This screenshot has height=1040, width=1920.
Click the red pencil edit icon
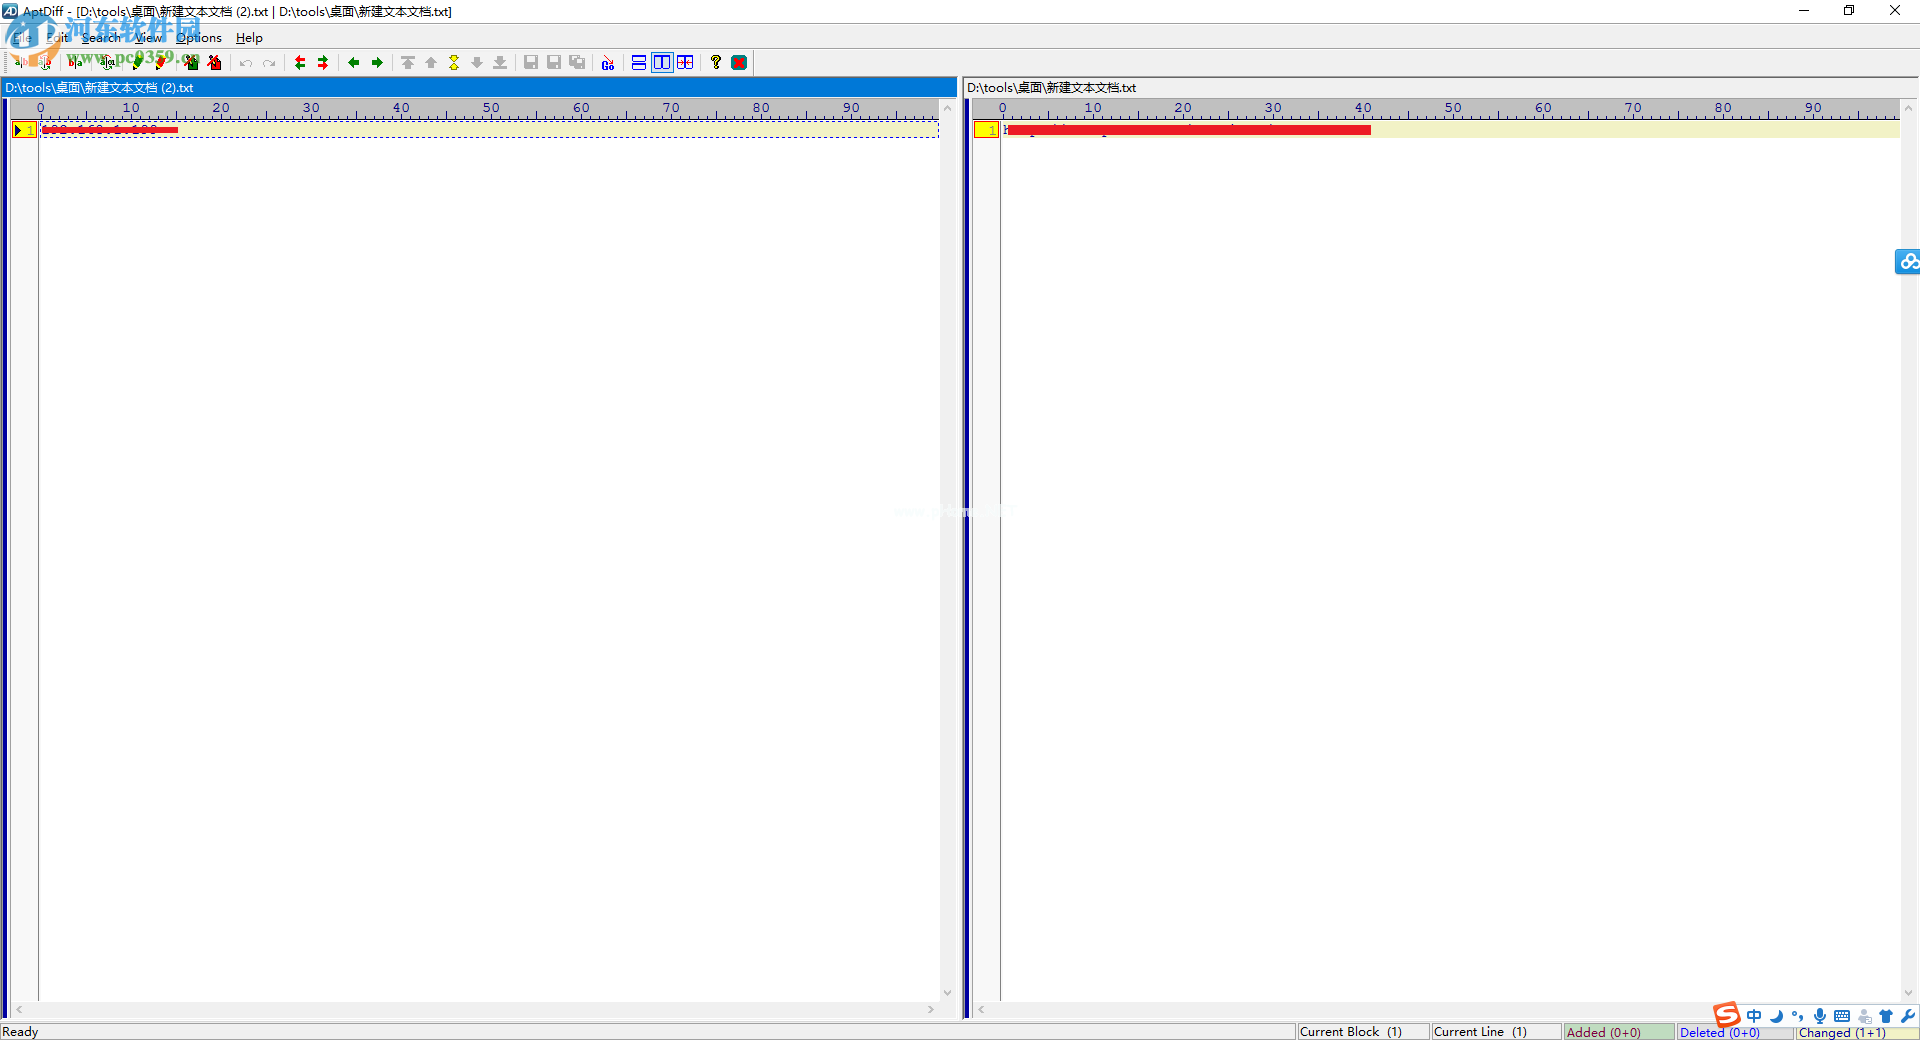(x=160, y=62)
